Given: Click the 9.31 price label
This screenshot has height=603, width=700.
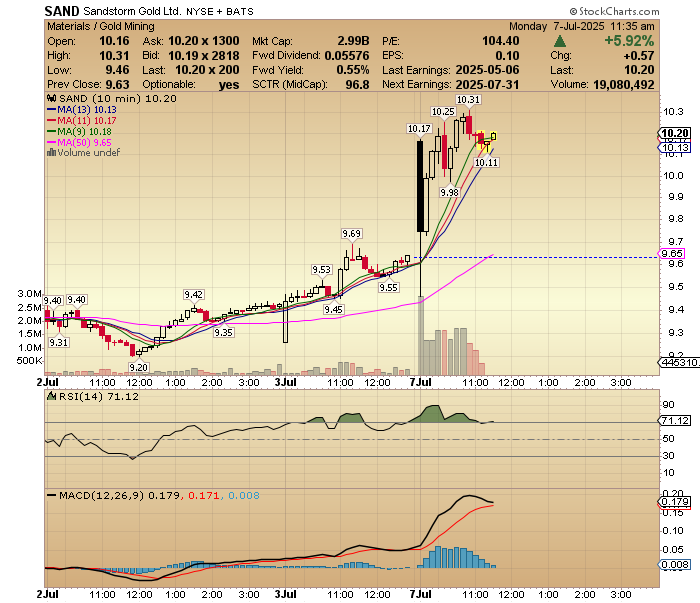Looking at the screenshot, I should pos(58,342).
